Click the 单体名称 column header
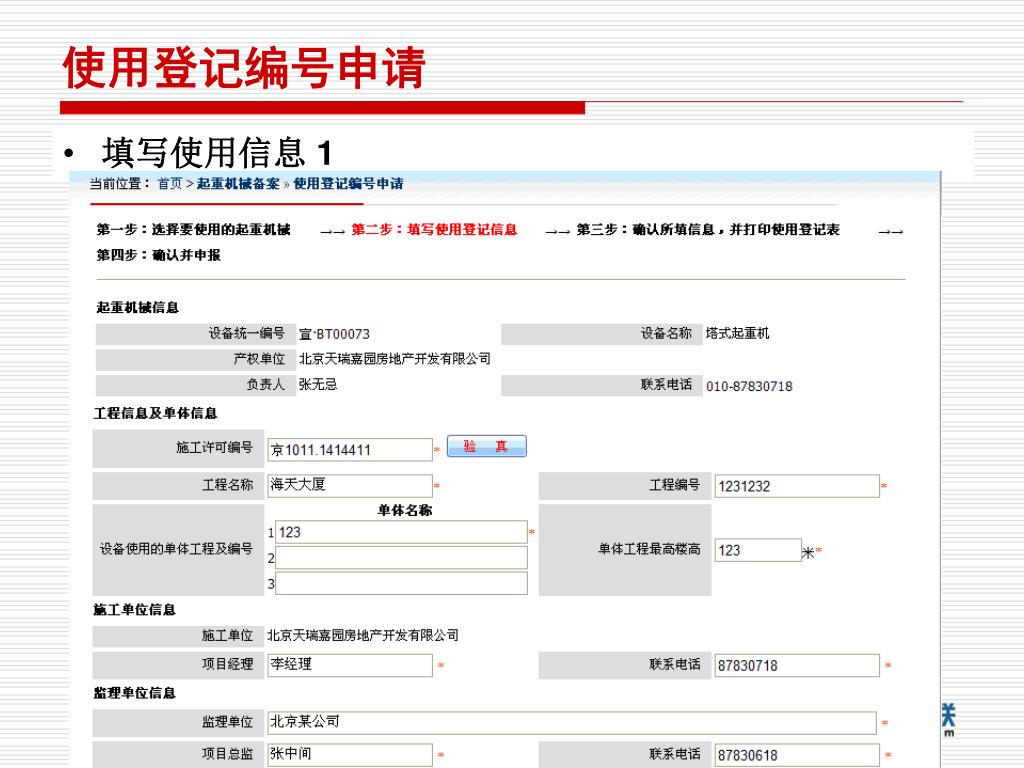Viewport: 1024px width, 768px height. click(405, 511)
